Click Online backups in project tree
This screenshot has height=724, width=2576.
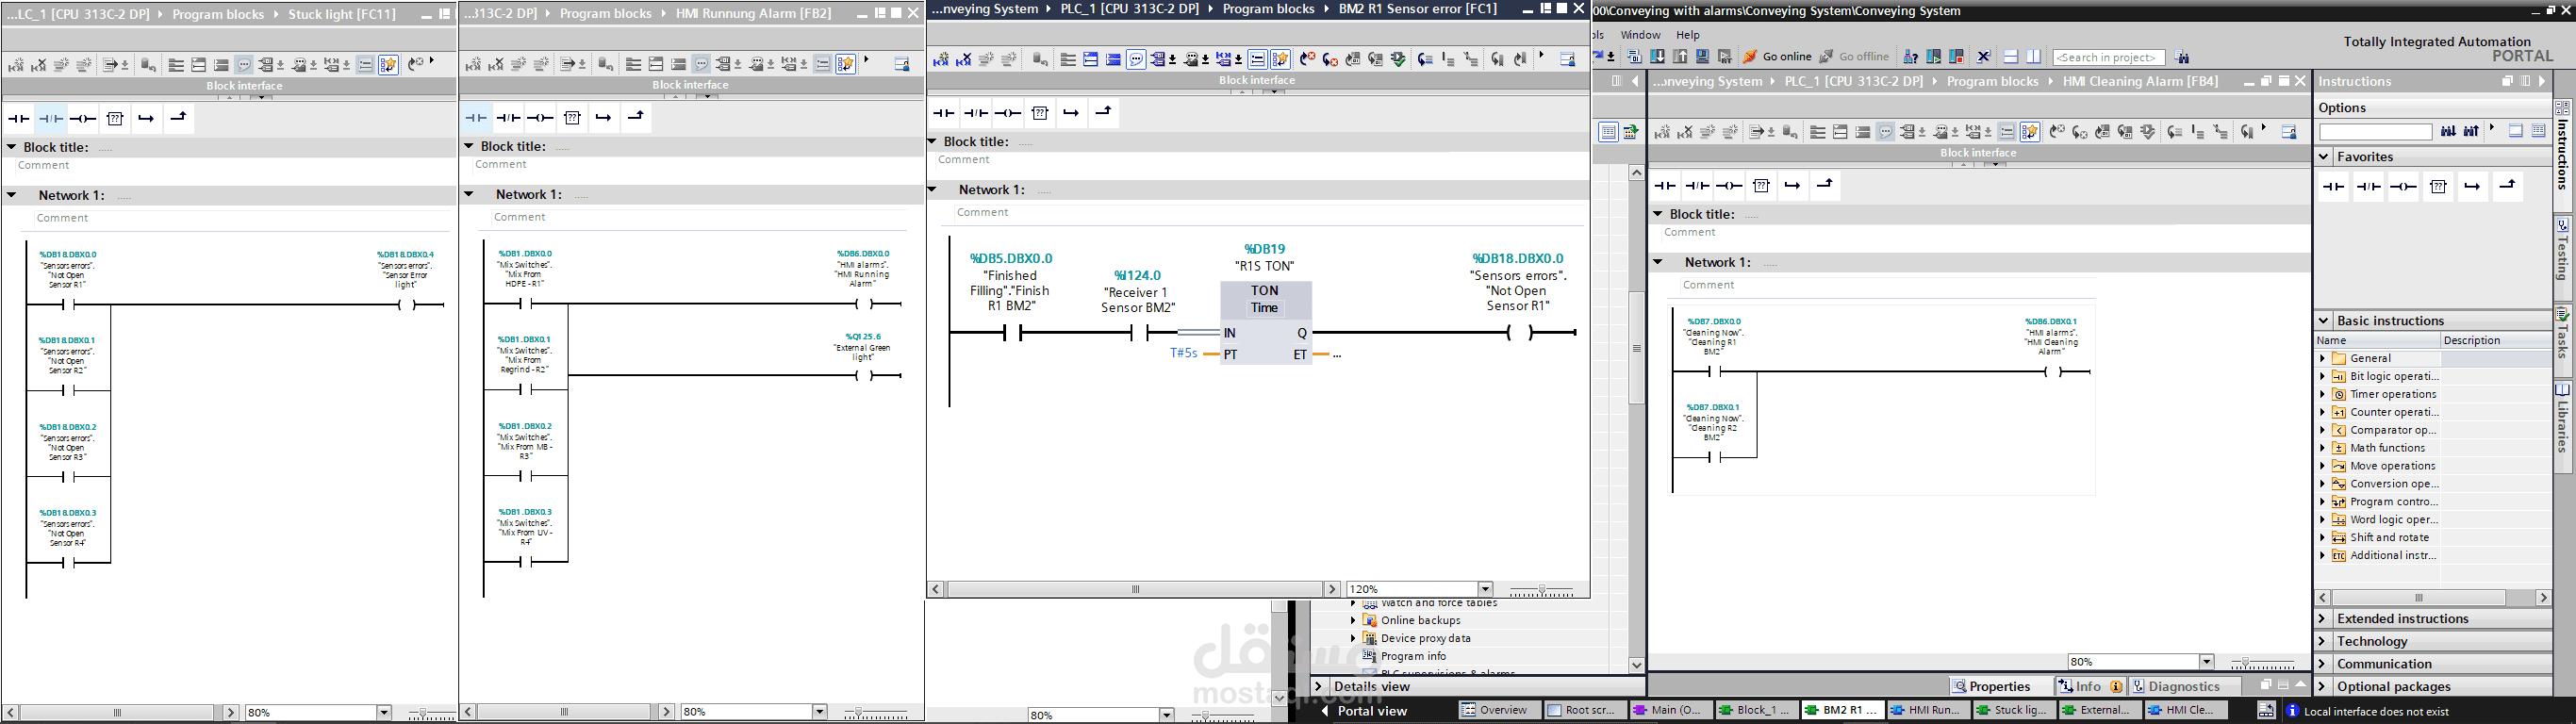[x=1420, y=620]
